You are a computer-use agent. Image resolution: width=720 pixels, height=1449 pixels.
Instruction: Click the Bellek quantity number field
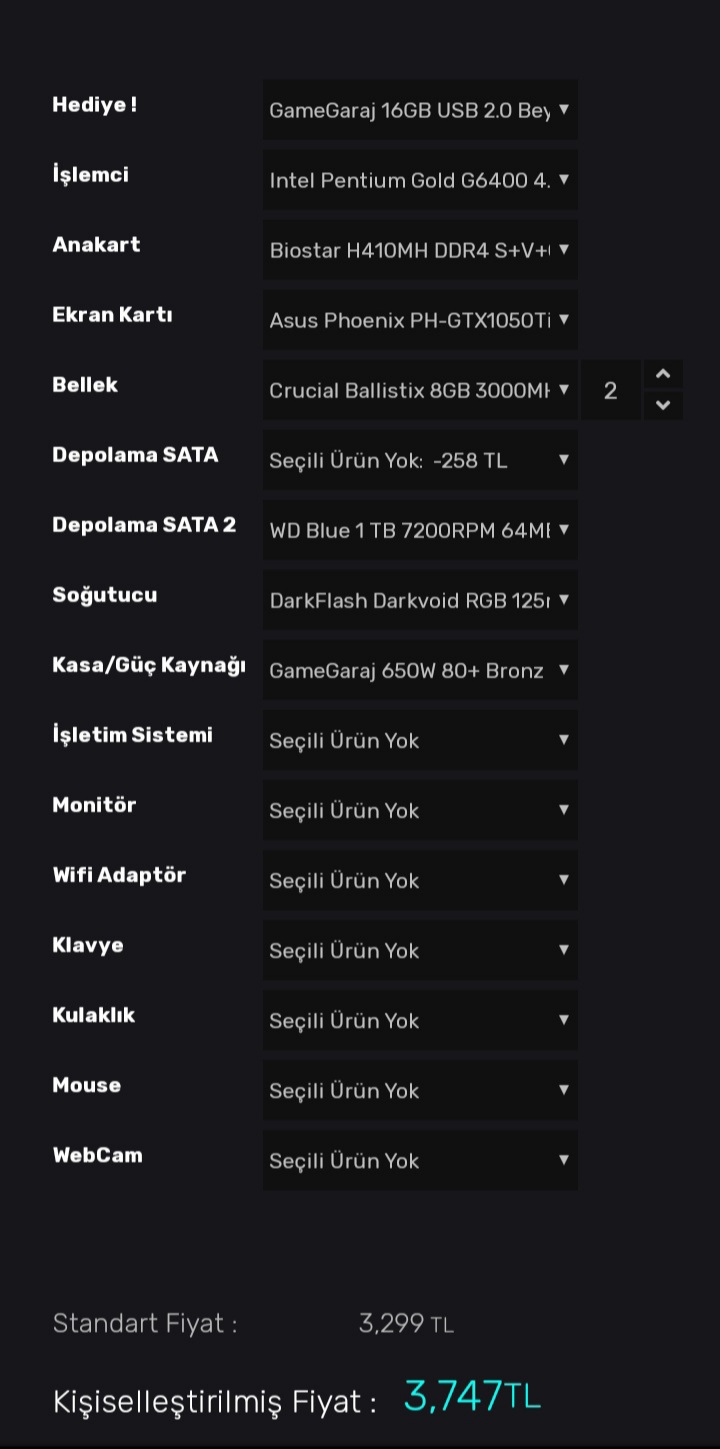point(611,390)
